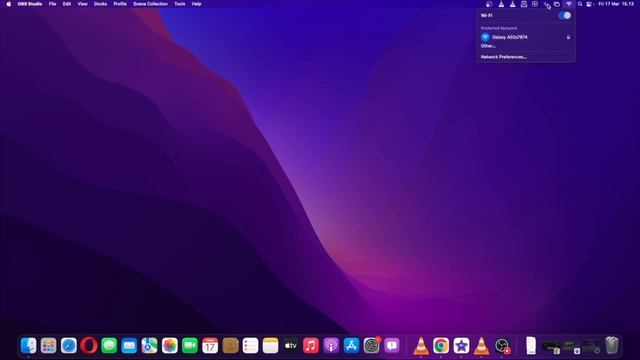Viewport: 640px width, 360px height.
Task: Open Network Preferences… from Wi-Fi menu
Action: (504, 57)
